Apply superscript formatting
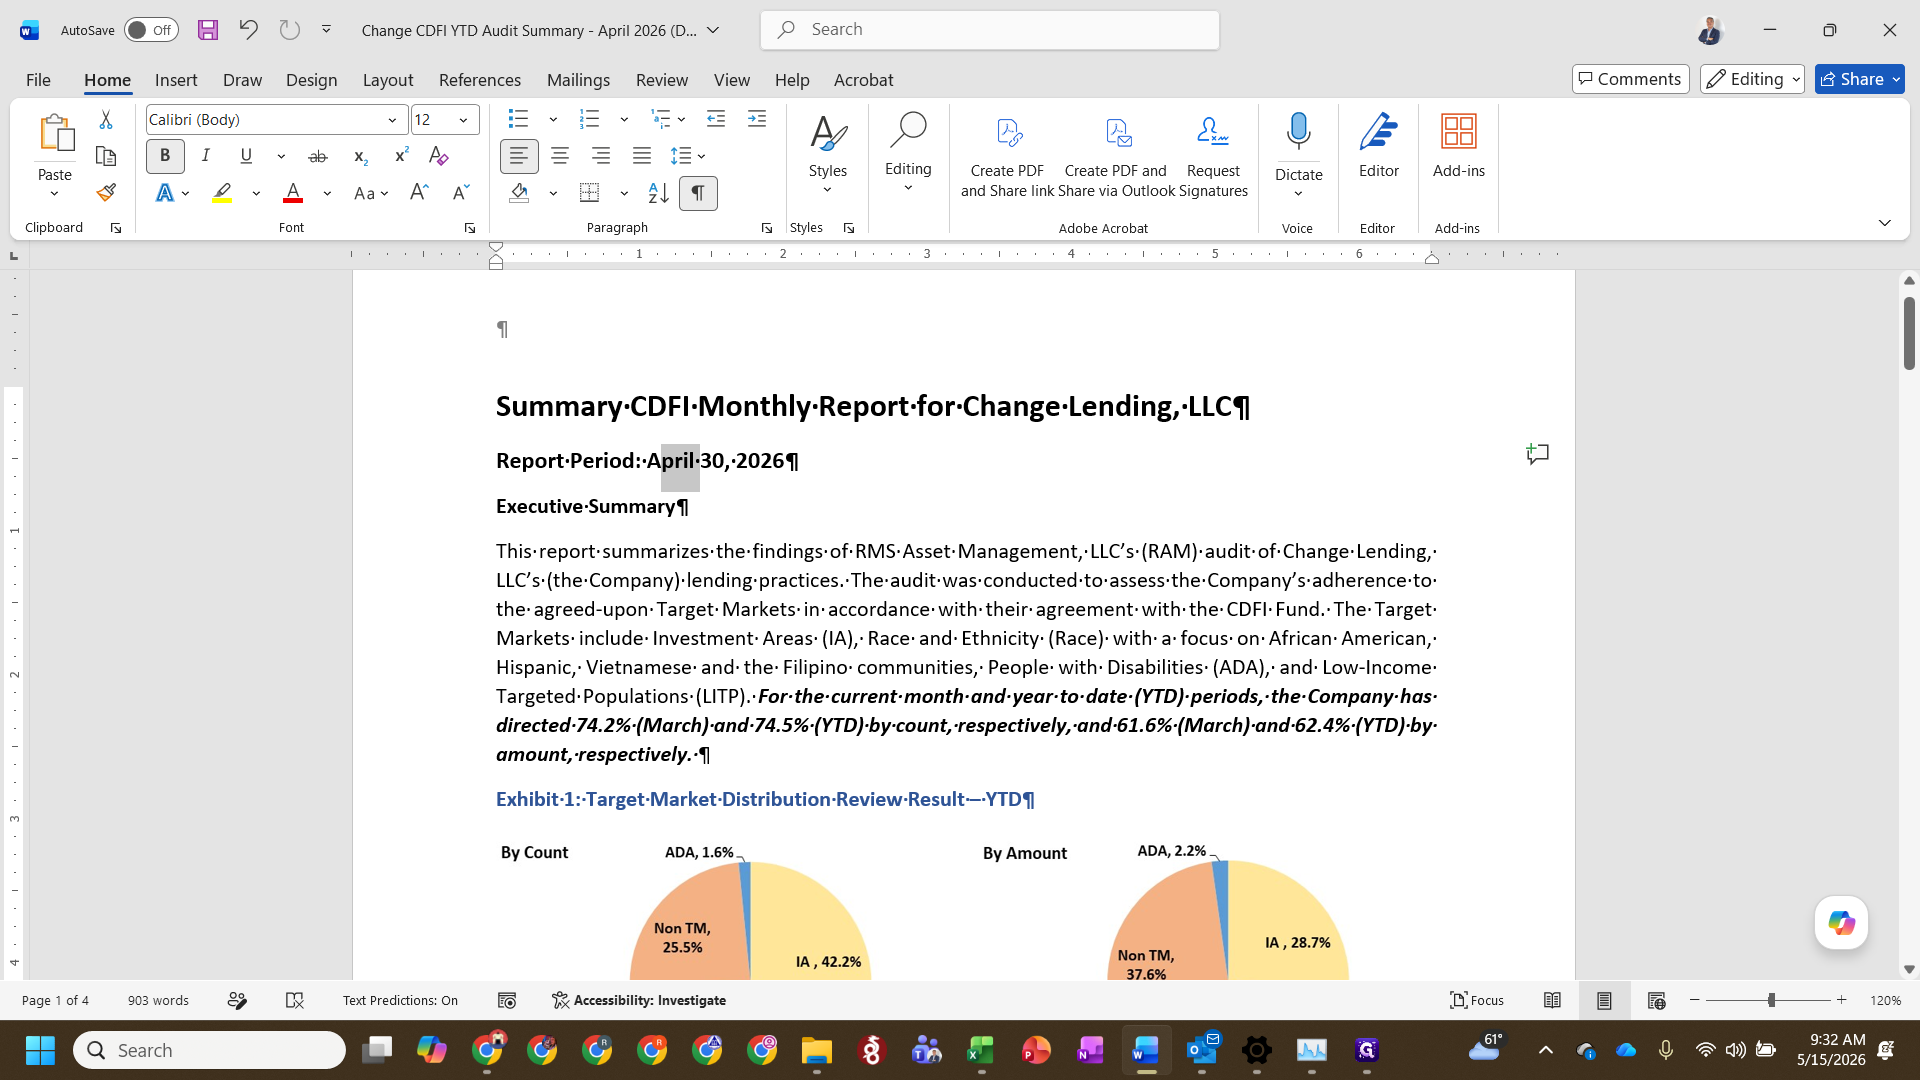This screenshot has height=1080, width=1920. pos(401,156)
